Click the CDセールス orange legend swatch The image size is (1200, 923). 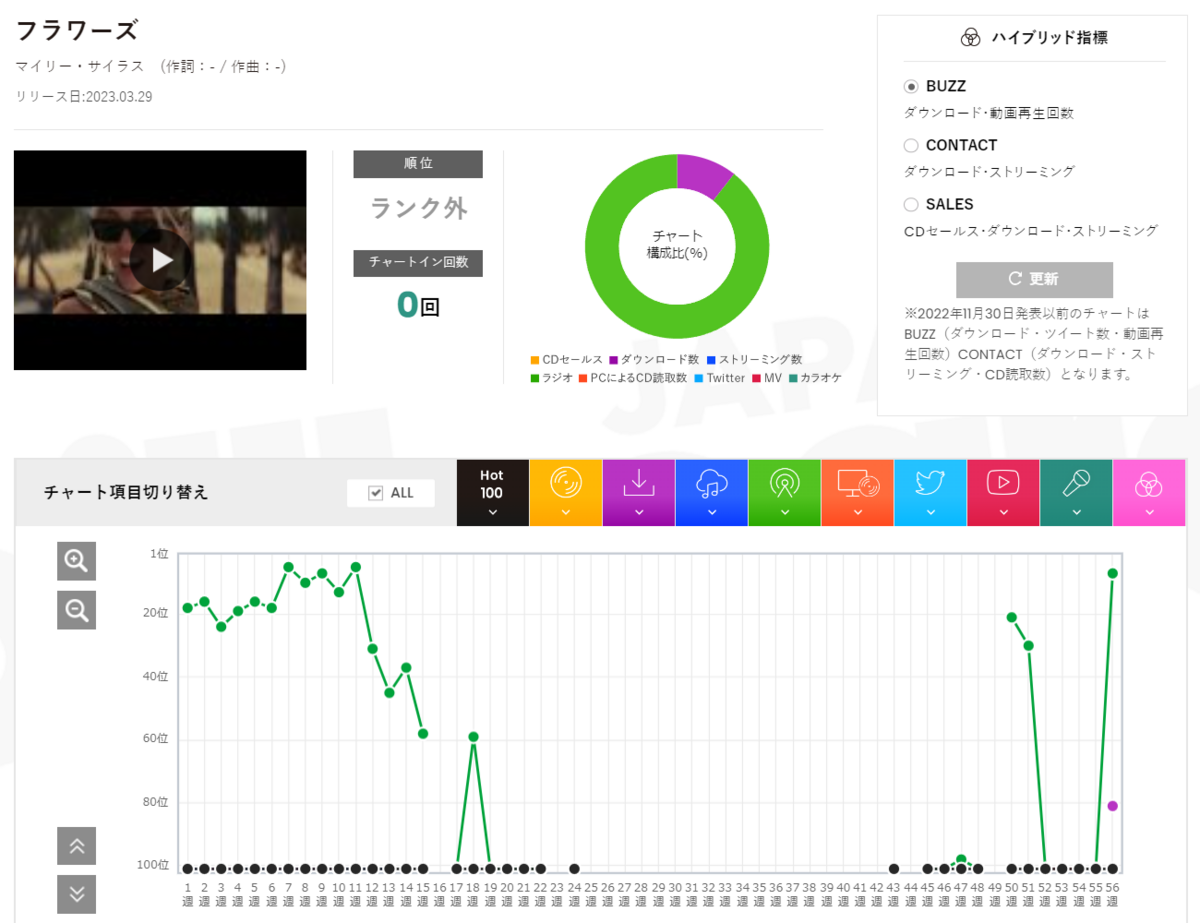[535, 360]
